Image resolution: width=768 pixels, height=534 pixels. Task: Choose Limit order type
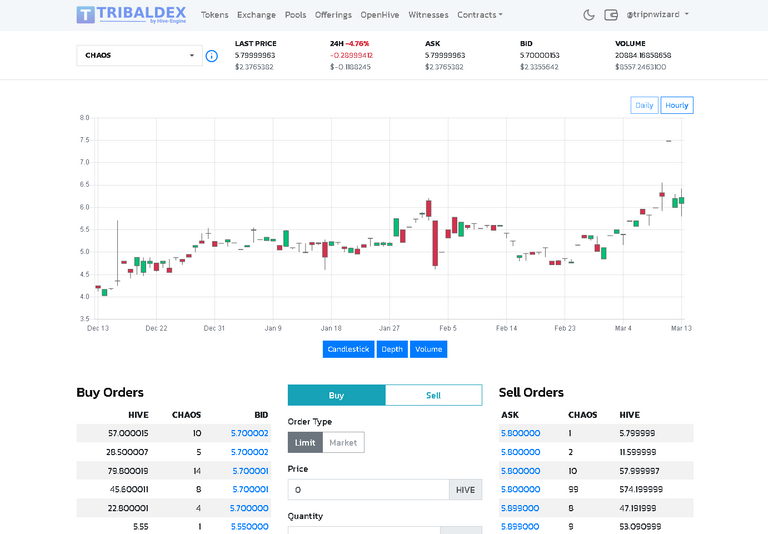pos(305,442)
